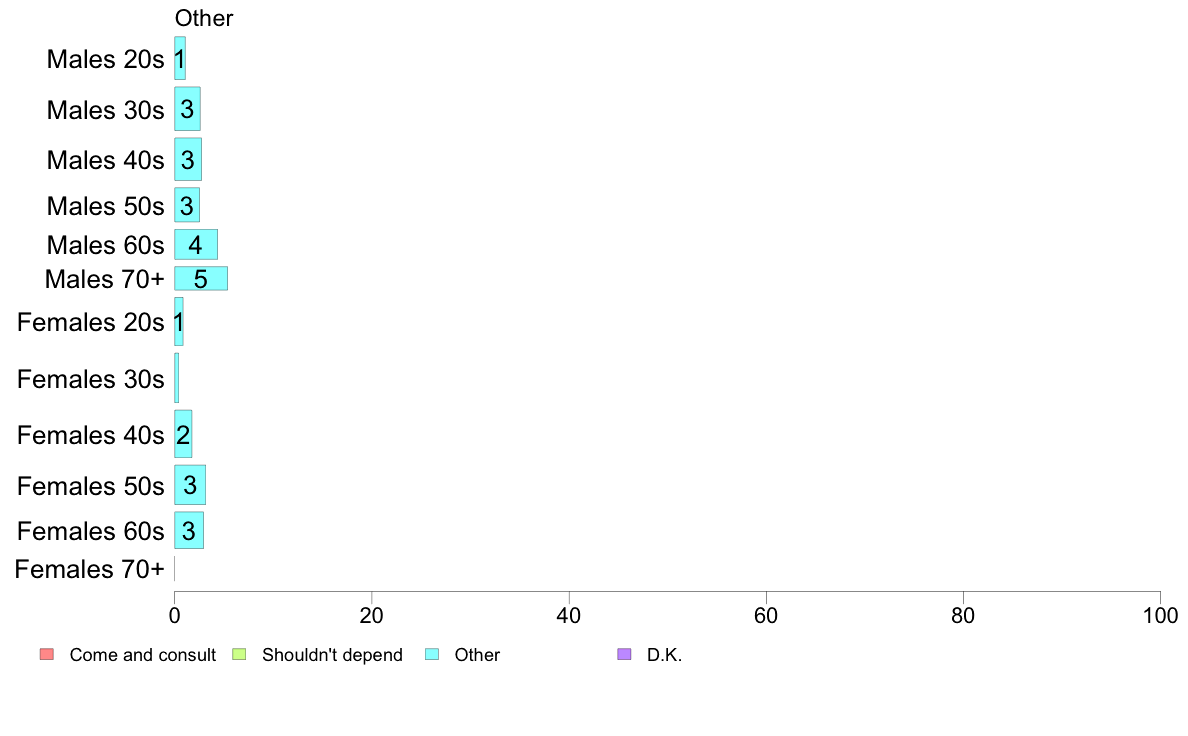1188x736 pixels.
Task: Click the Females 30s axis label
Action: [90, 378]
